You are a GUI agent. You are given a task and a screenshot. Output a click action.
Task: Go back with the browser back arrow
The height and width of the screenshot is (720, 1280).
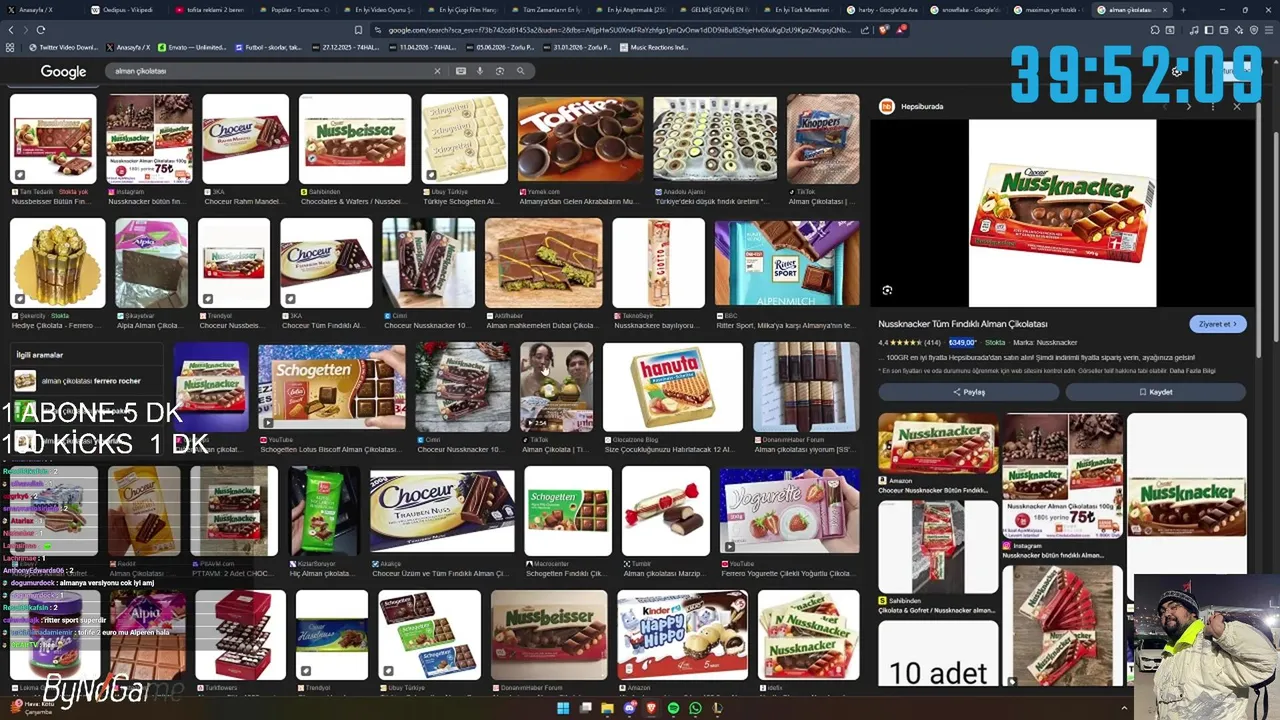point(10,30)
